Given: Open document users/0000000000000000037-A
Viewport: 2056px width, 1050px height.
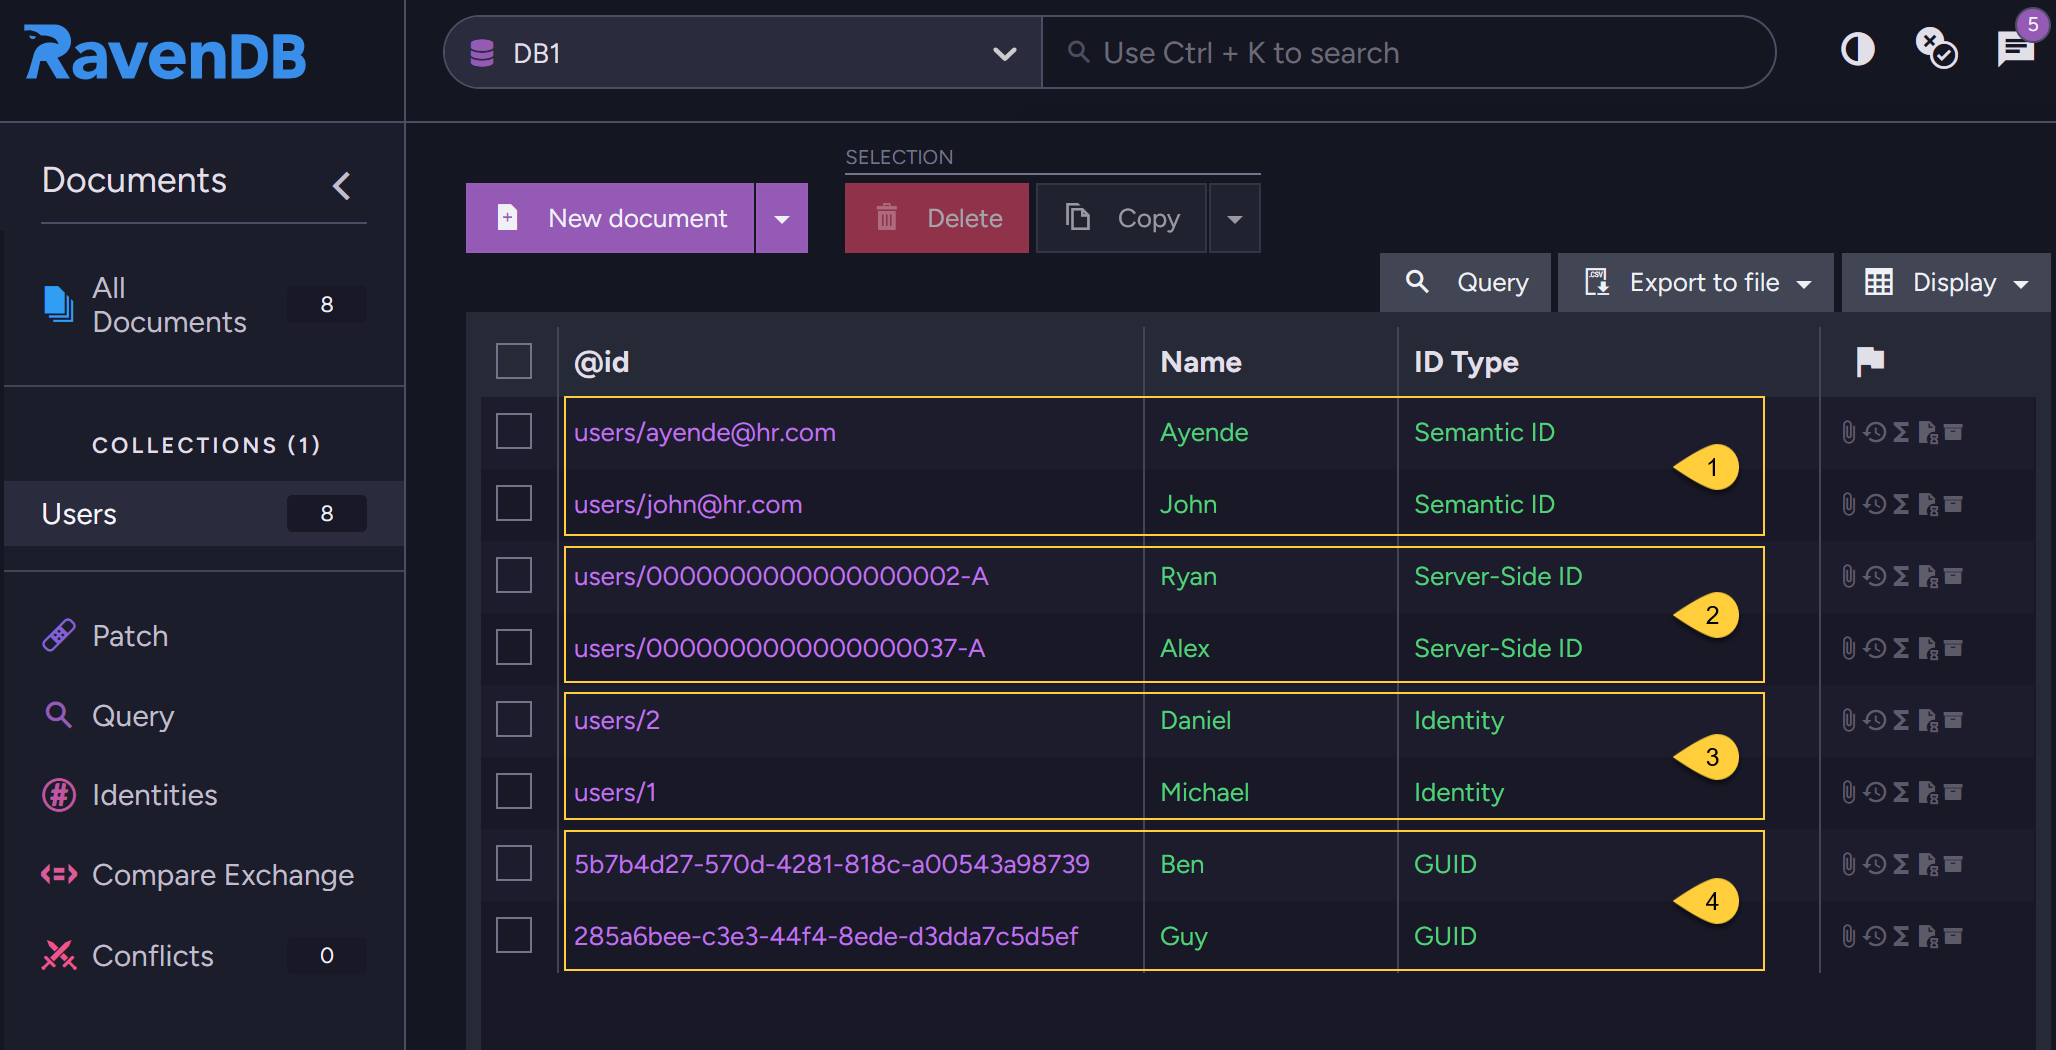Looking at the screenshot, I should pos(780,648).
